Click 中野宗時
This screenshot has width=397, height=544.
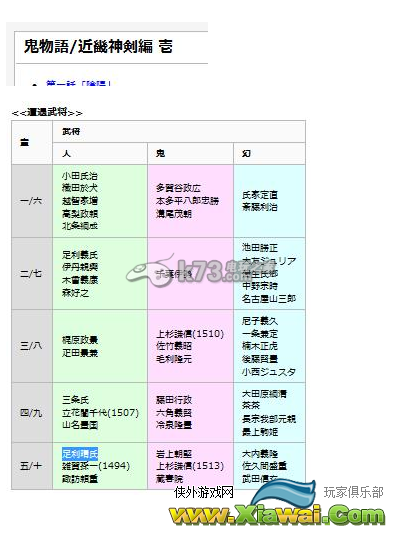tap(260, 286)
